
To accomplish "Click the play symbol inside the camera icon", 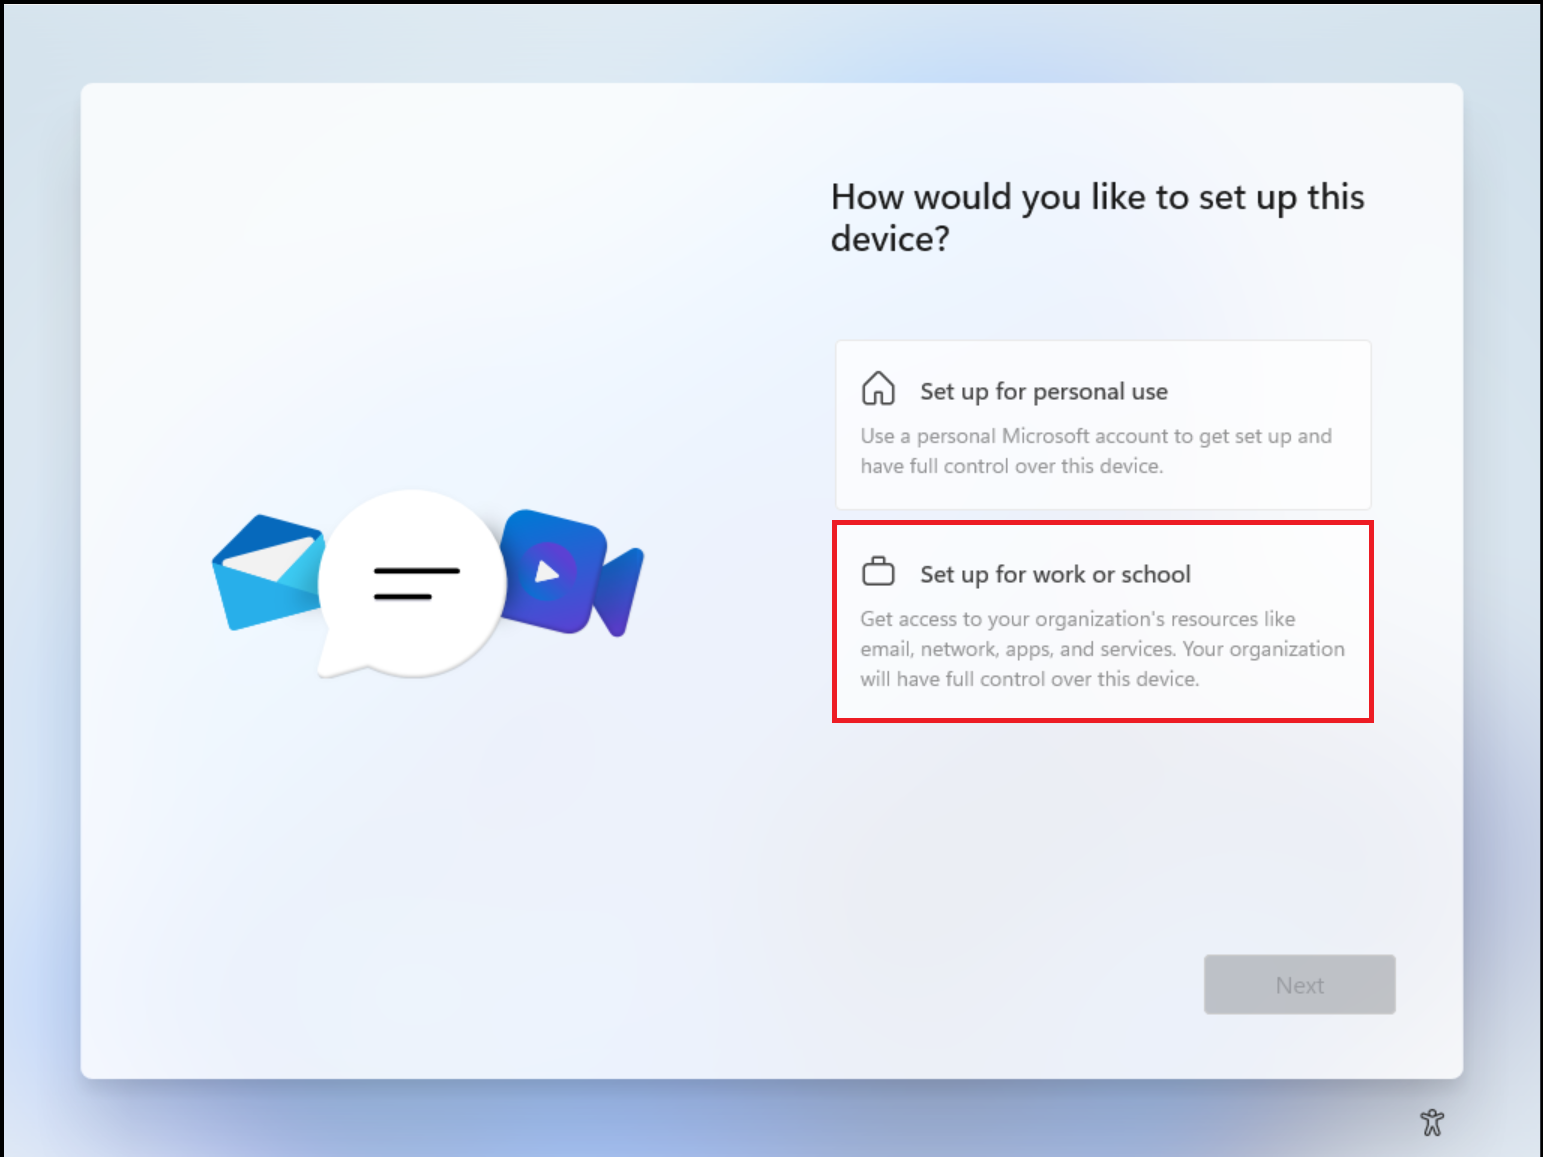I will tap(548, 575).
